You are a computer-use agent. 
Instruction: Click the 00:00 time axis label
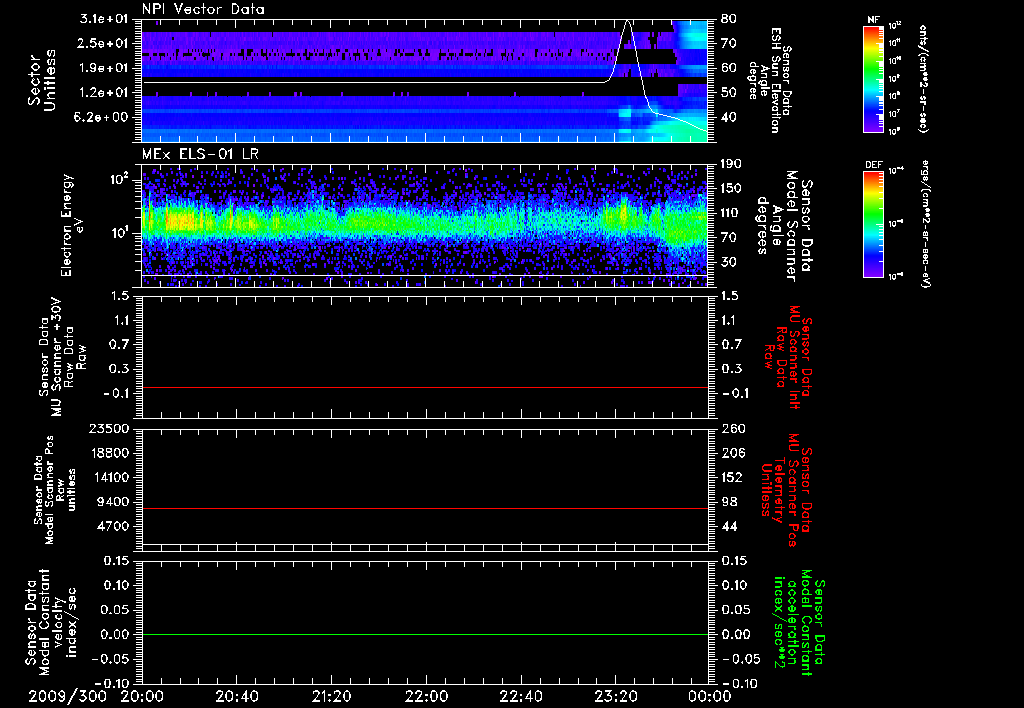(x=708, y=695)
